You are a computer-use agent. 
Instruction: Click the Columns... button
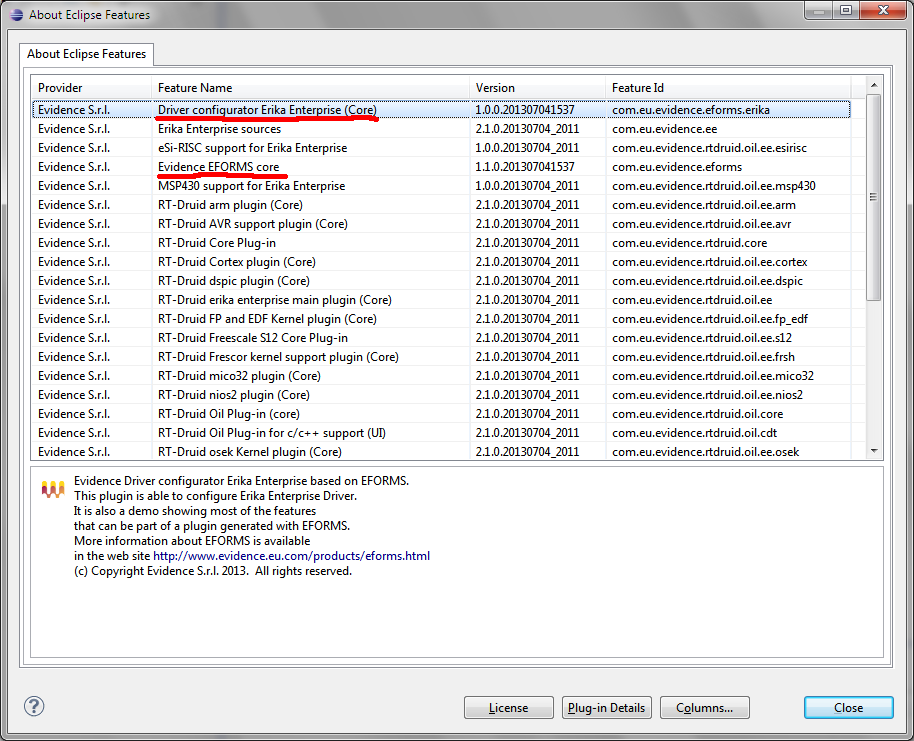pos(705,708)
